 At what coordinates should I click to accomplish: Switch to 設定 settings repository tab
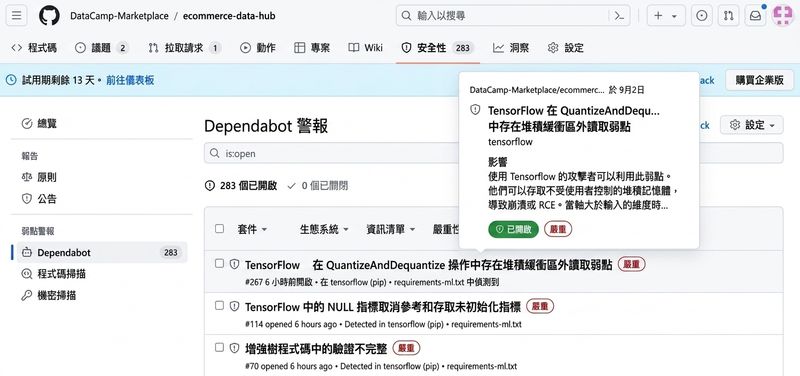click(x=565, y=48)
